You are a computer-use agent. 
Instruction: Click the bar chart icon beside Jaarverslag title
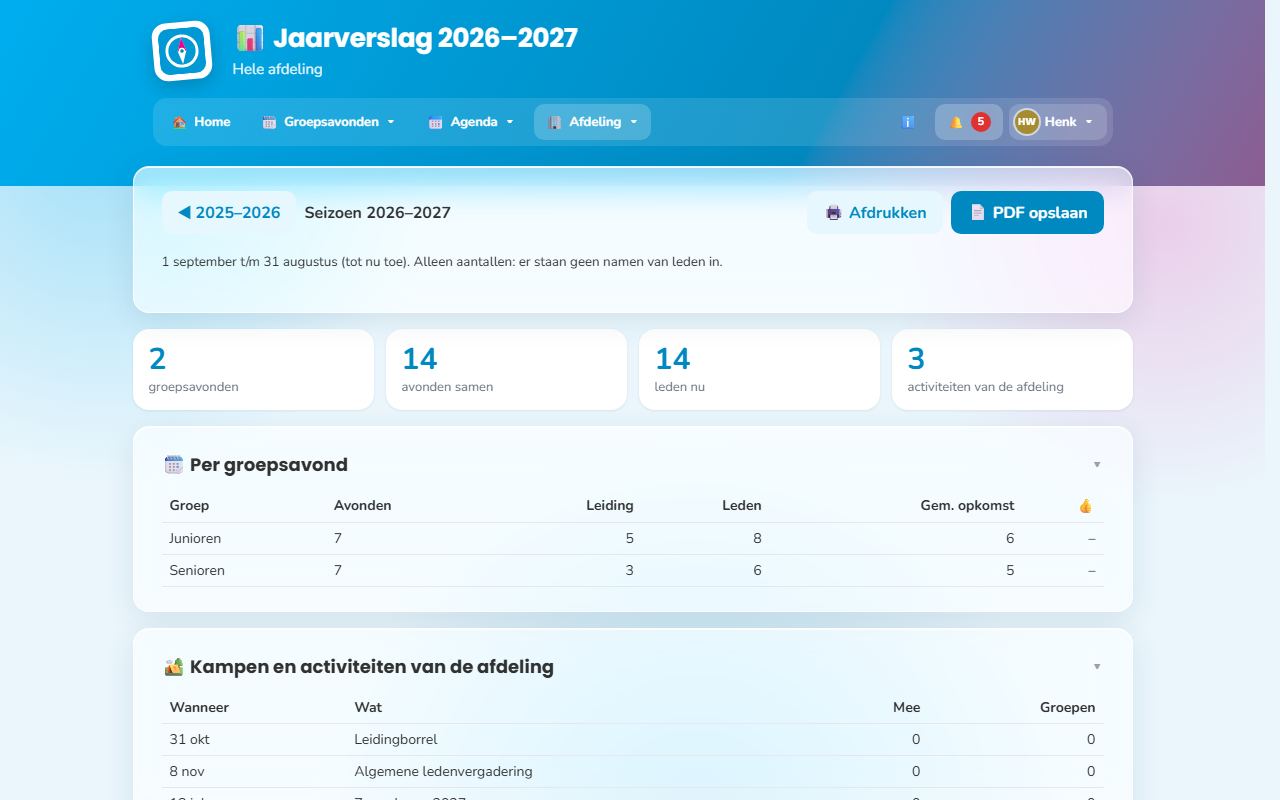[x=249, y=38]
